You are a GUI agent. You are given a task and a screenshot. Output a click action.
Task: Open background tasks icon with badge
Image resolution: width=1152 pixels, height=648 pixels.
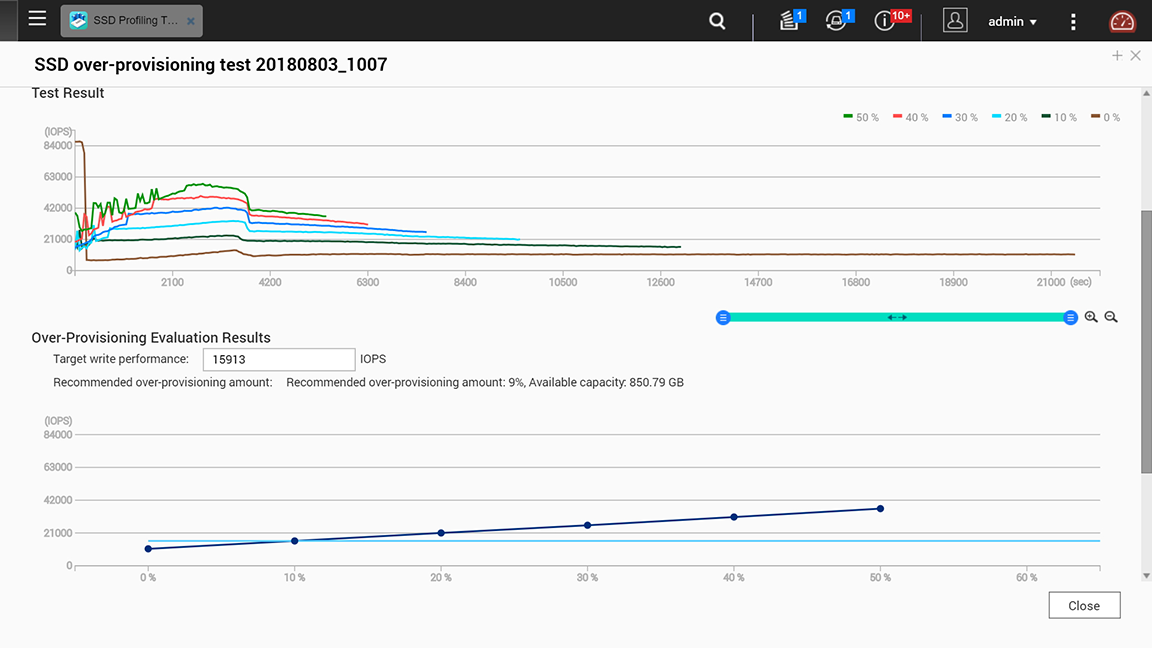tap(790, 21)
